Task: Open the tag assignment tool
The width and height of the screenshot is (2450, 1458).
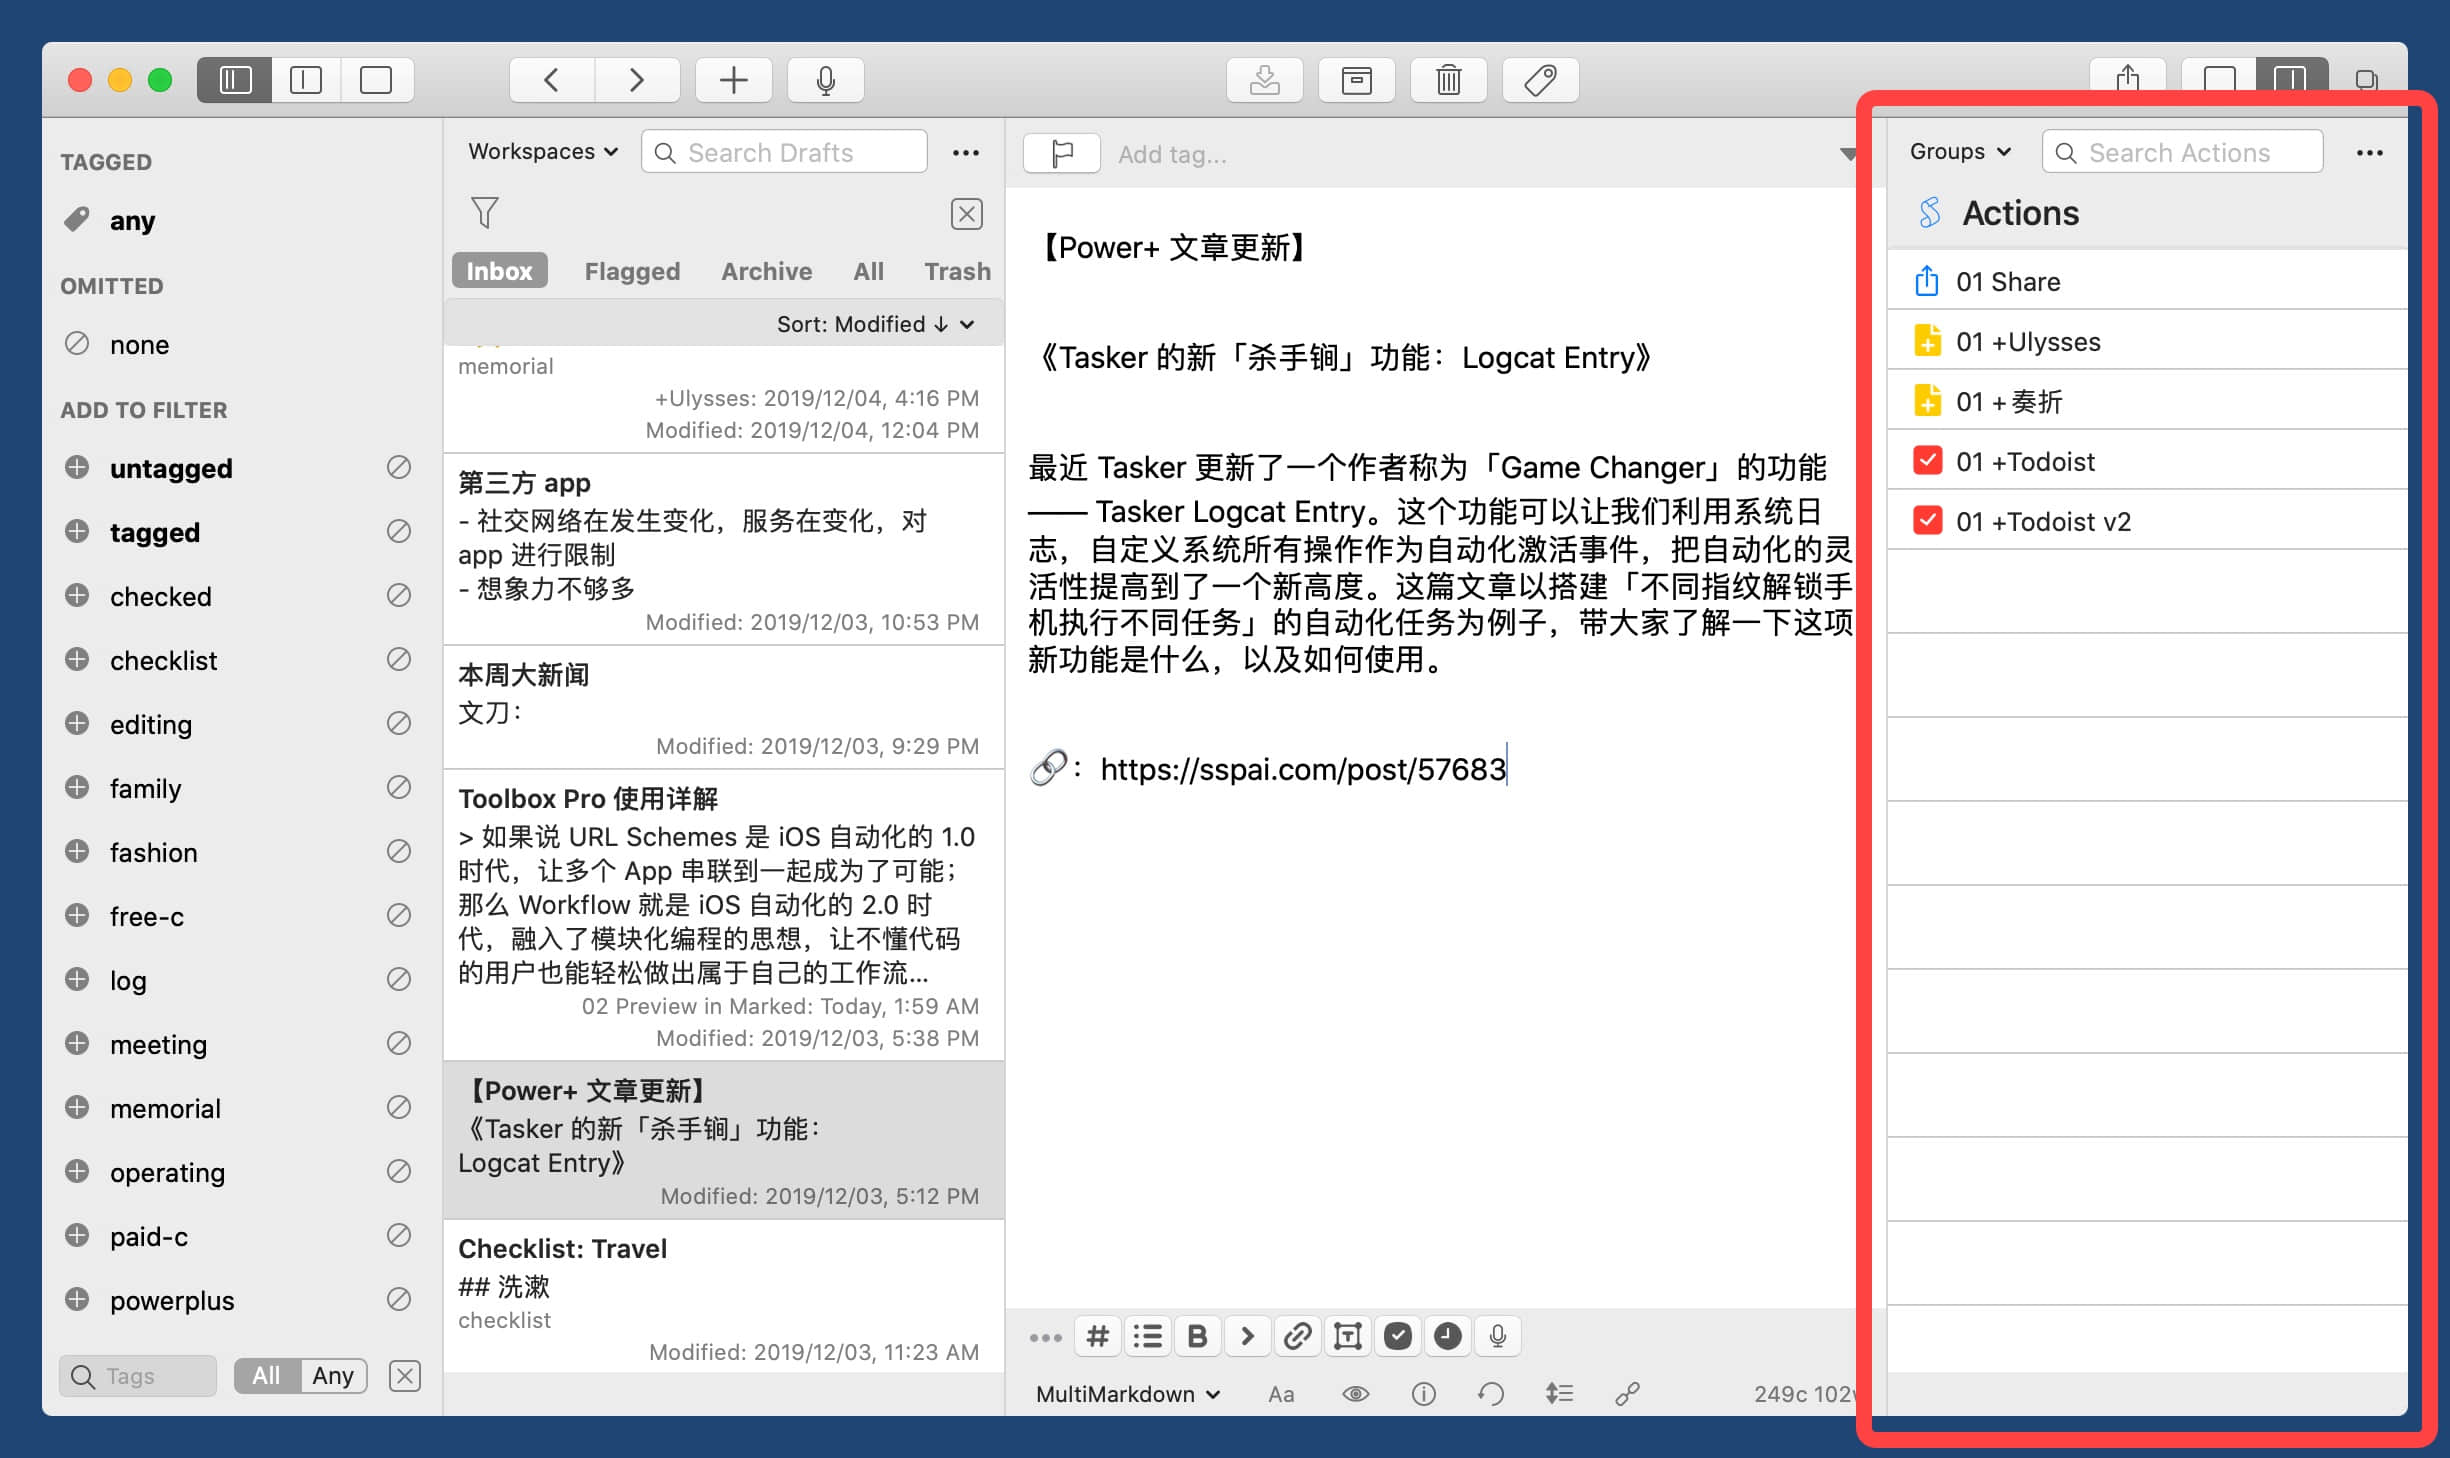Action: 1539,80
